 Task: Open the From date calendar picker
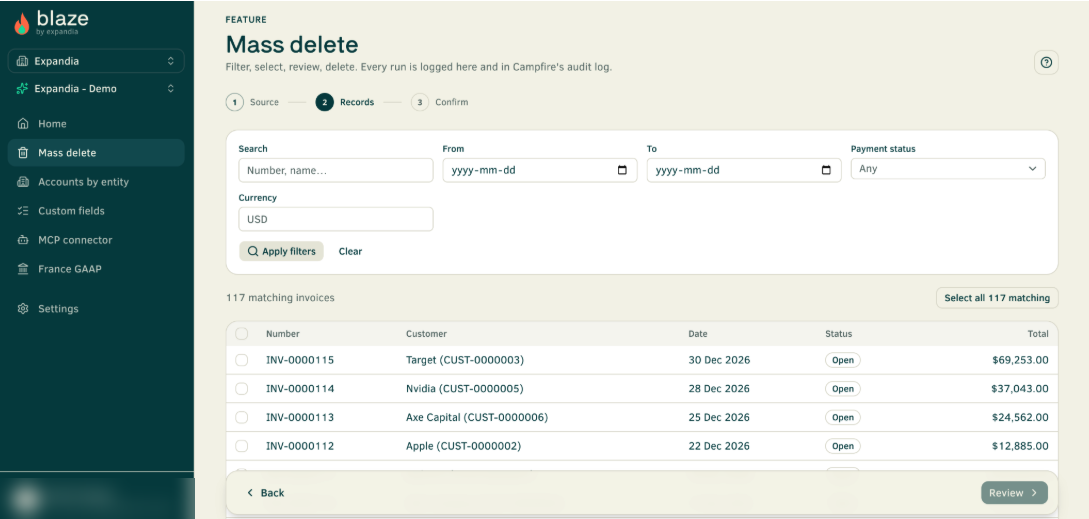tap(622, 170)
